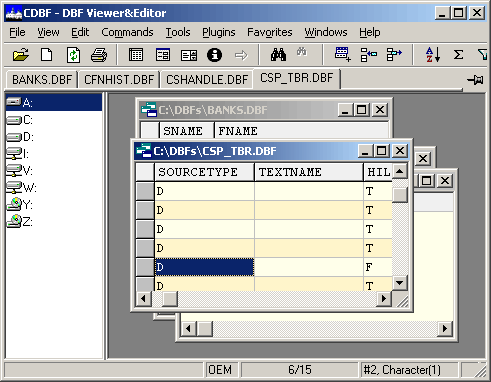Select the CSP_TBR.DBF tab
Viewport: 491px width, 382px height.
pyautogui.click(x=297, y=78)
